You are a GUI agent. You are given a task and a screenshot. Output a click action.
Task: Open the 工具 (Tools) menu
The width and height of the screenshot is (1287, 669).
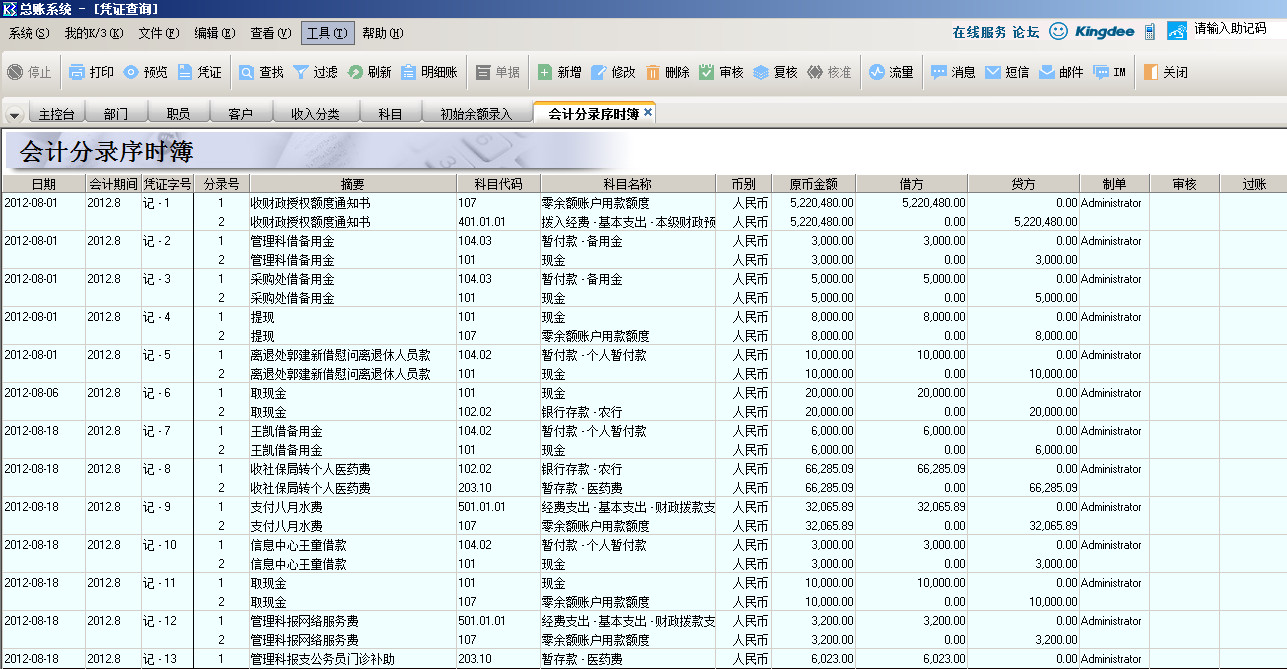coord(327,33)
